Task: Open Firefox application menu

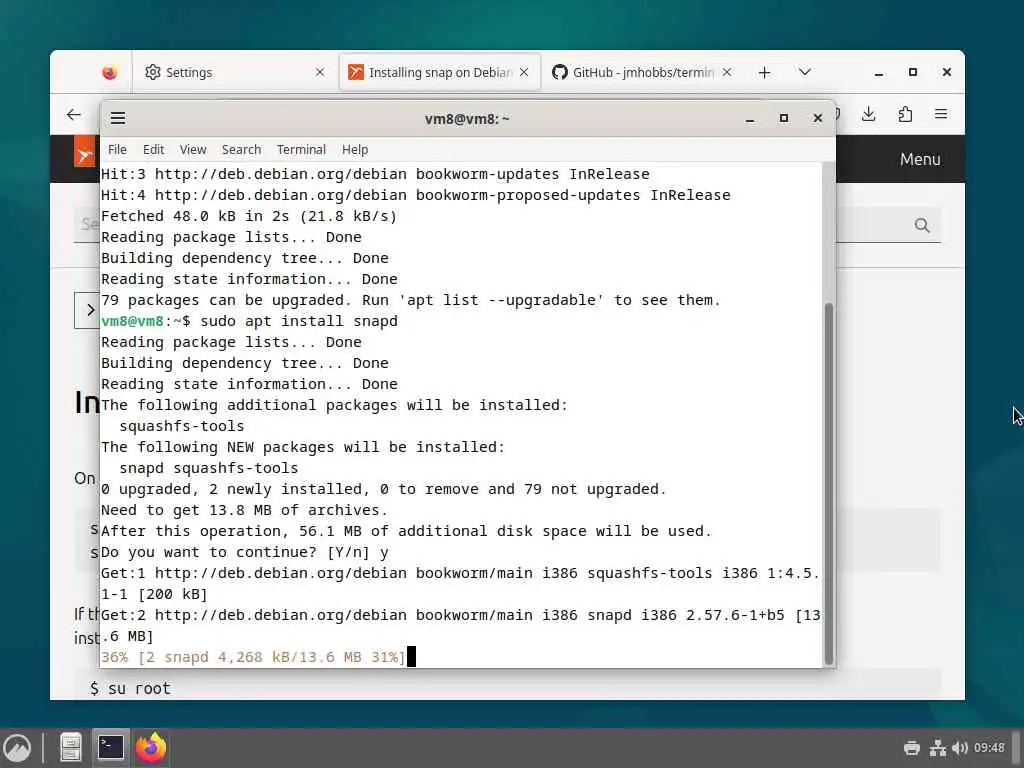Action: 941,114
